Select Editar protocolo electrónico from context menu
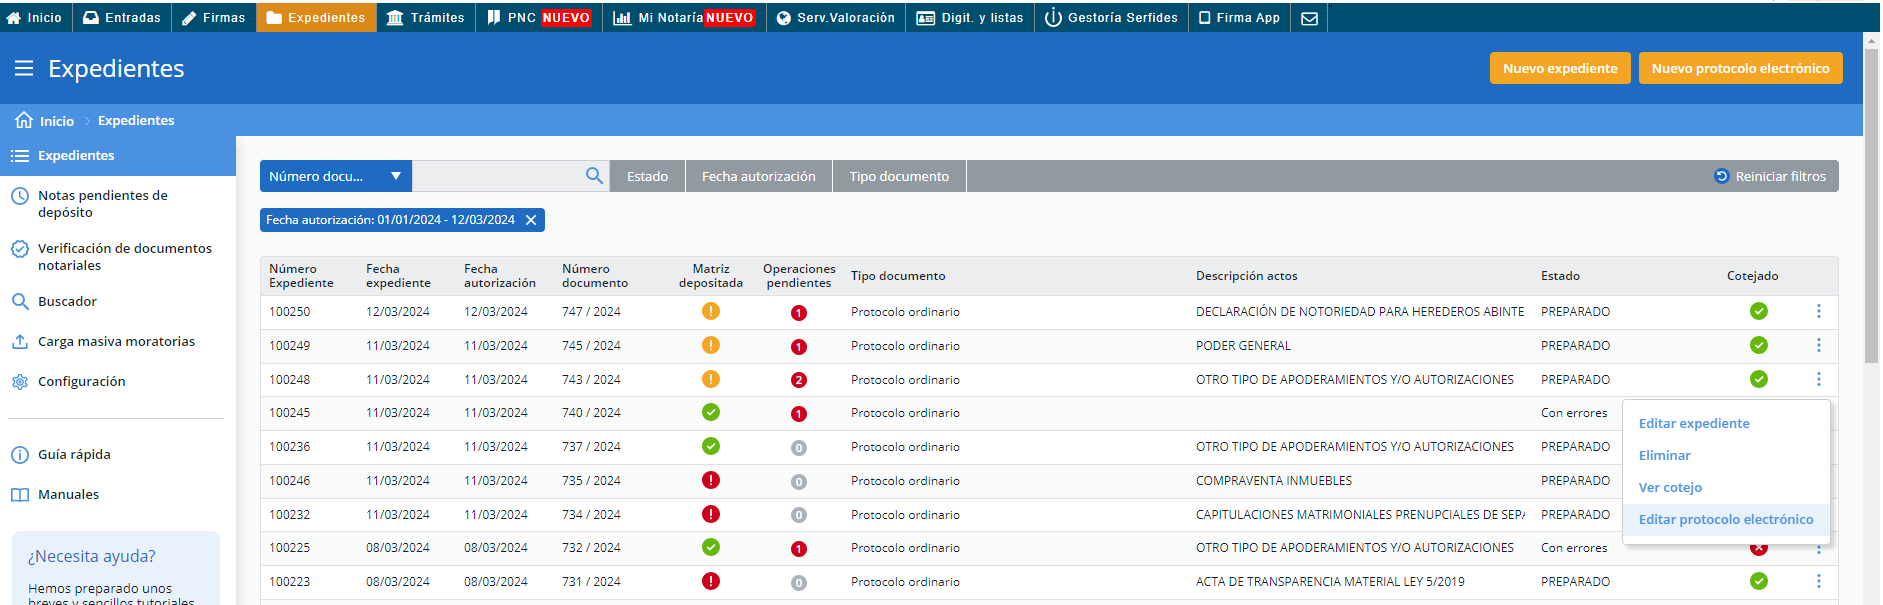 (1725, 520)
